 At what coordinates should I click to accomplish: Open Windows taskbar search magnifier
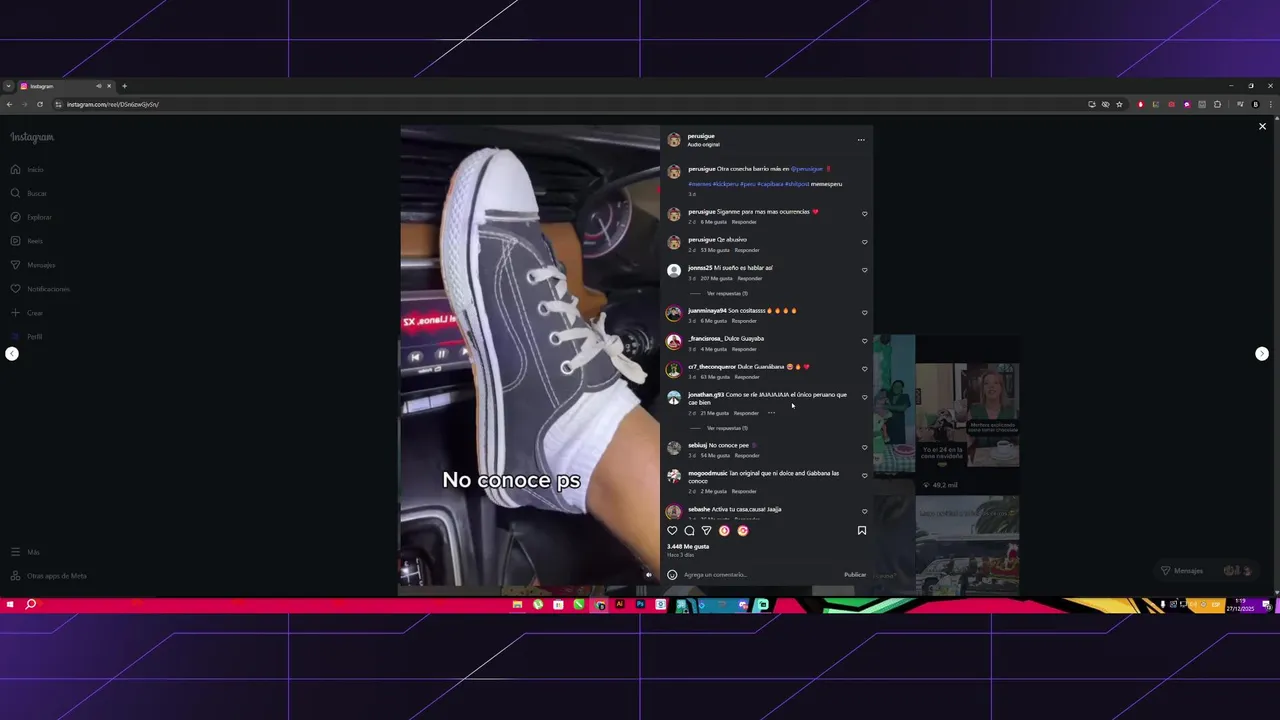pyautogui.click(x=30, y=604)
